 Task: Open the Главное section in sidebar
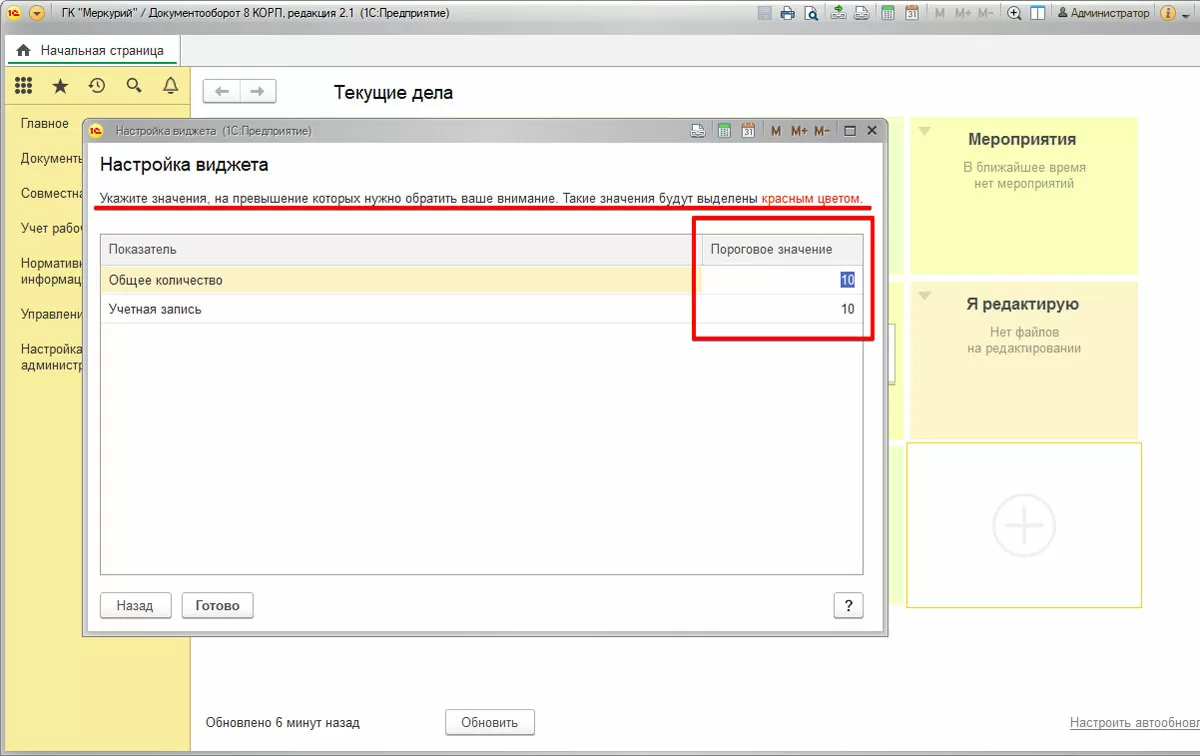(45, 124)
